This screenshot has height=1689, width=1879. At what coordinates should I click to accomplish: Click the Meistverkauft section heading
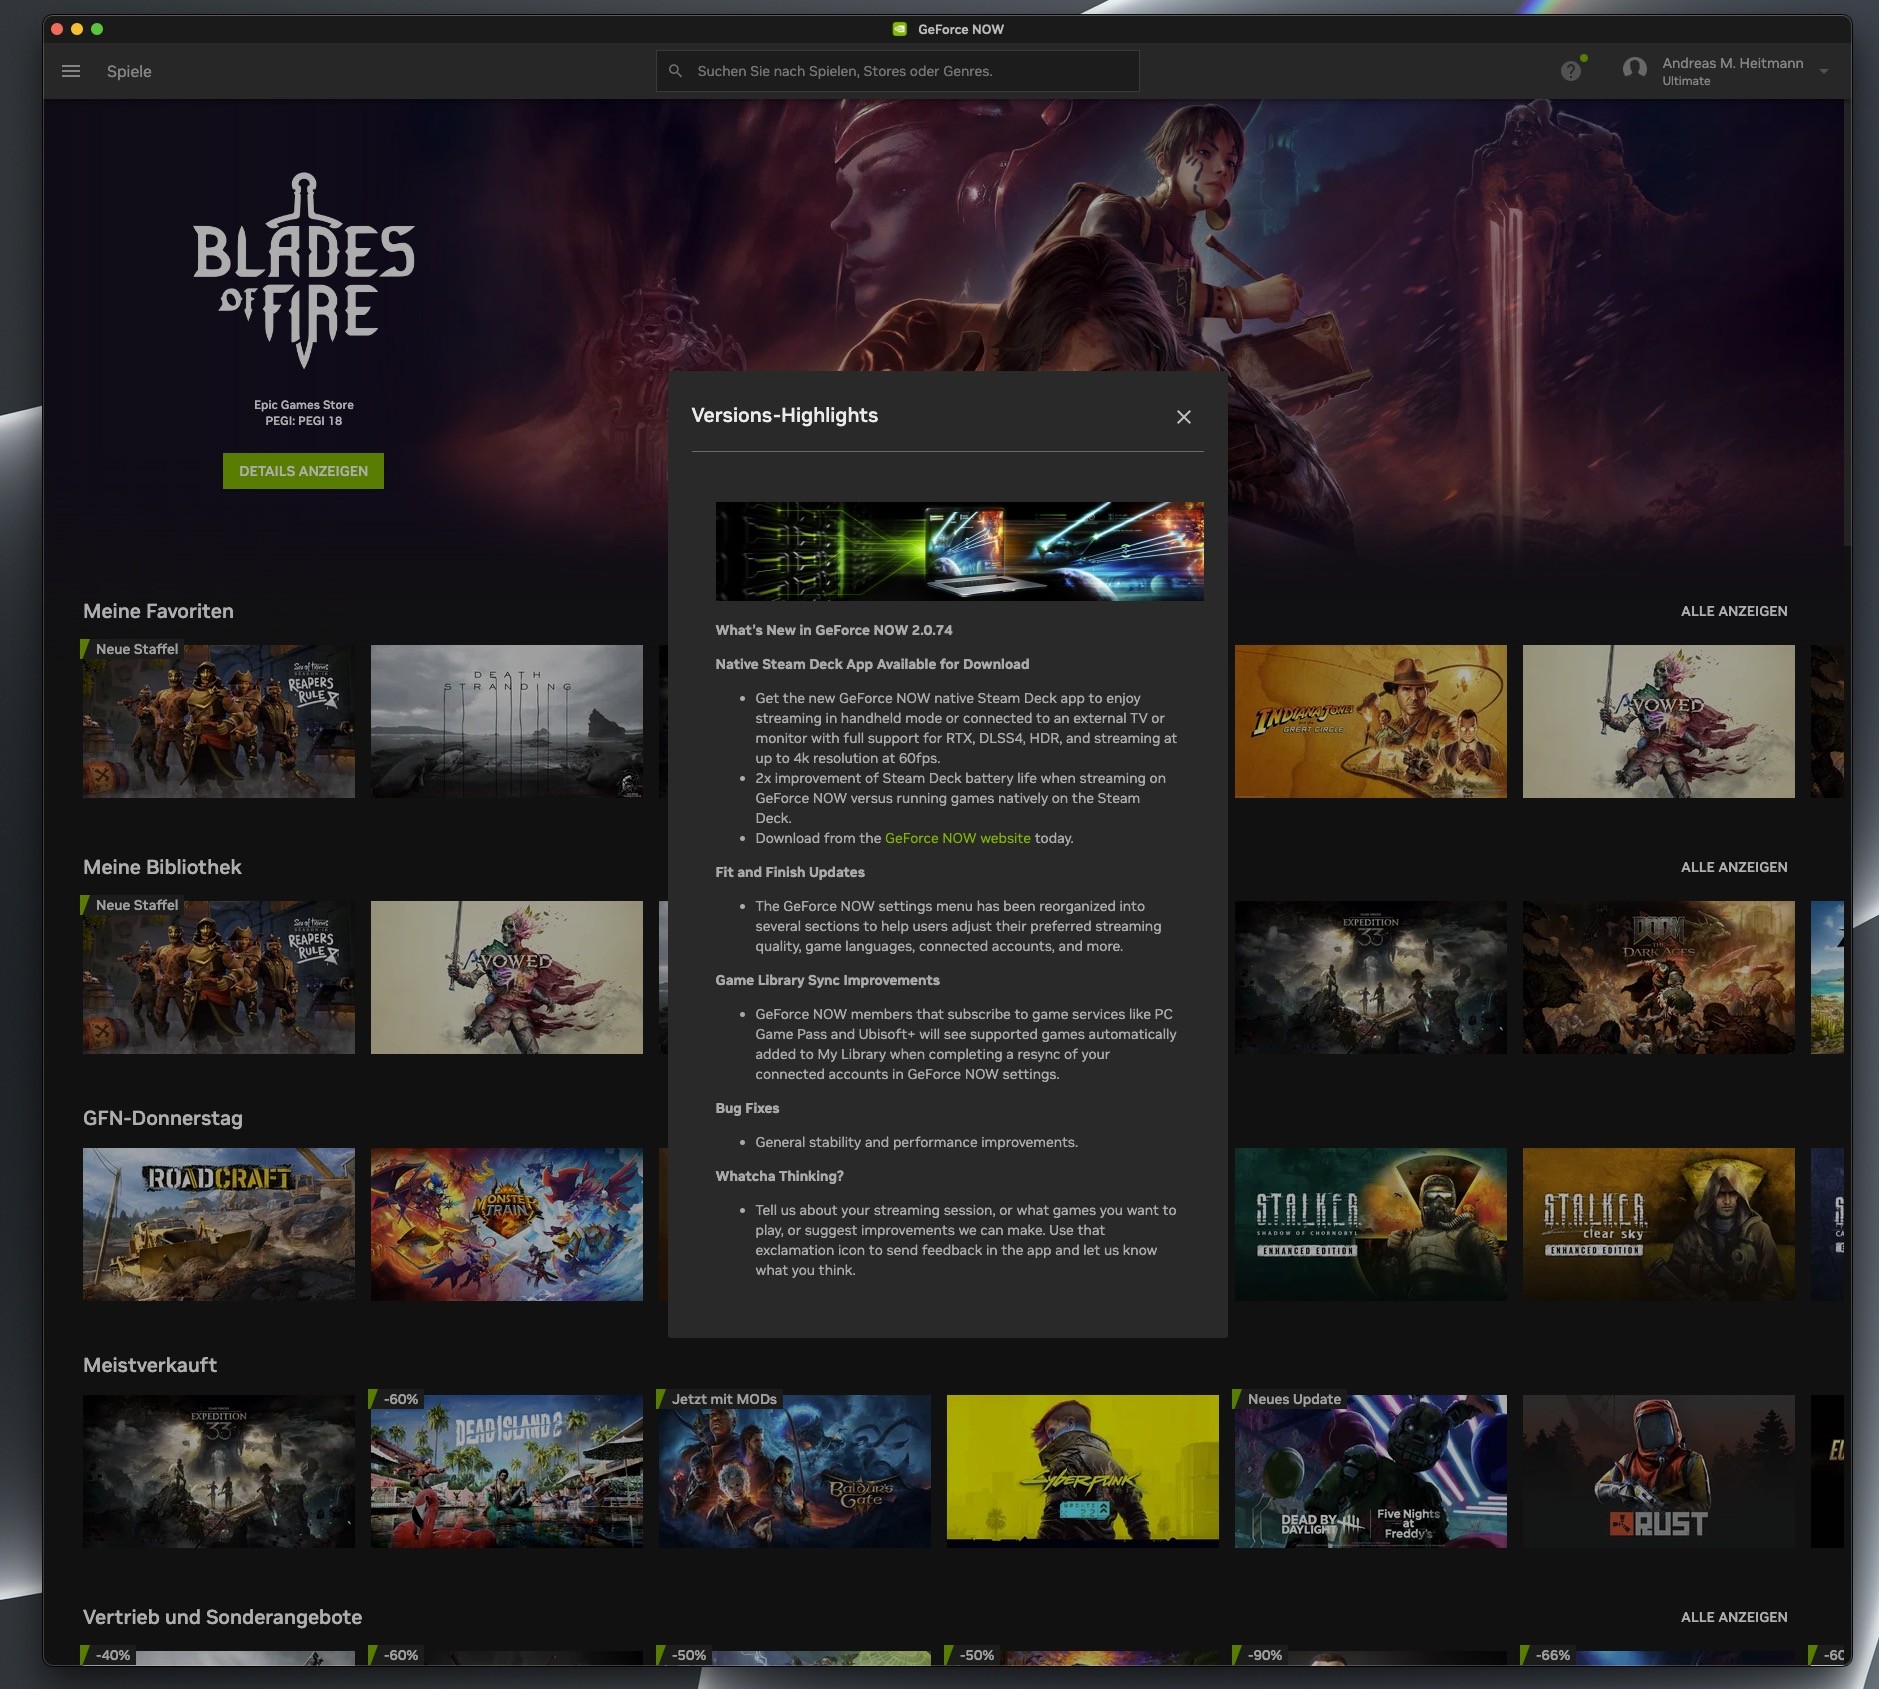tap(150, 1365)
